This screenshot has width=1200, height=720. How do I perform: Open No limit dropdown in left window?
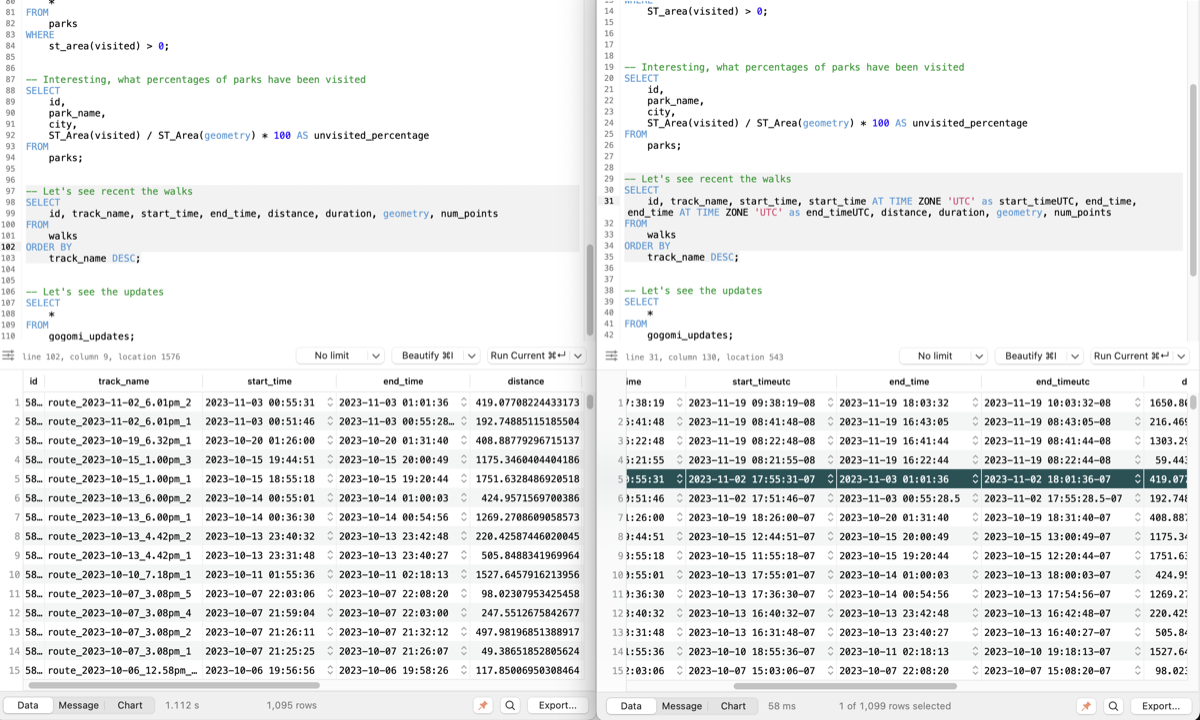pyautogui.click(x=340, y=356)
